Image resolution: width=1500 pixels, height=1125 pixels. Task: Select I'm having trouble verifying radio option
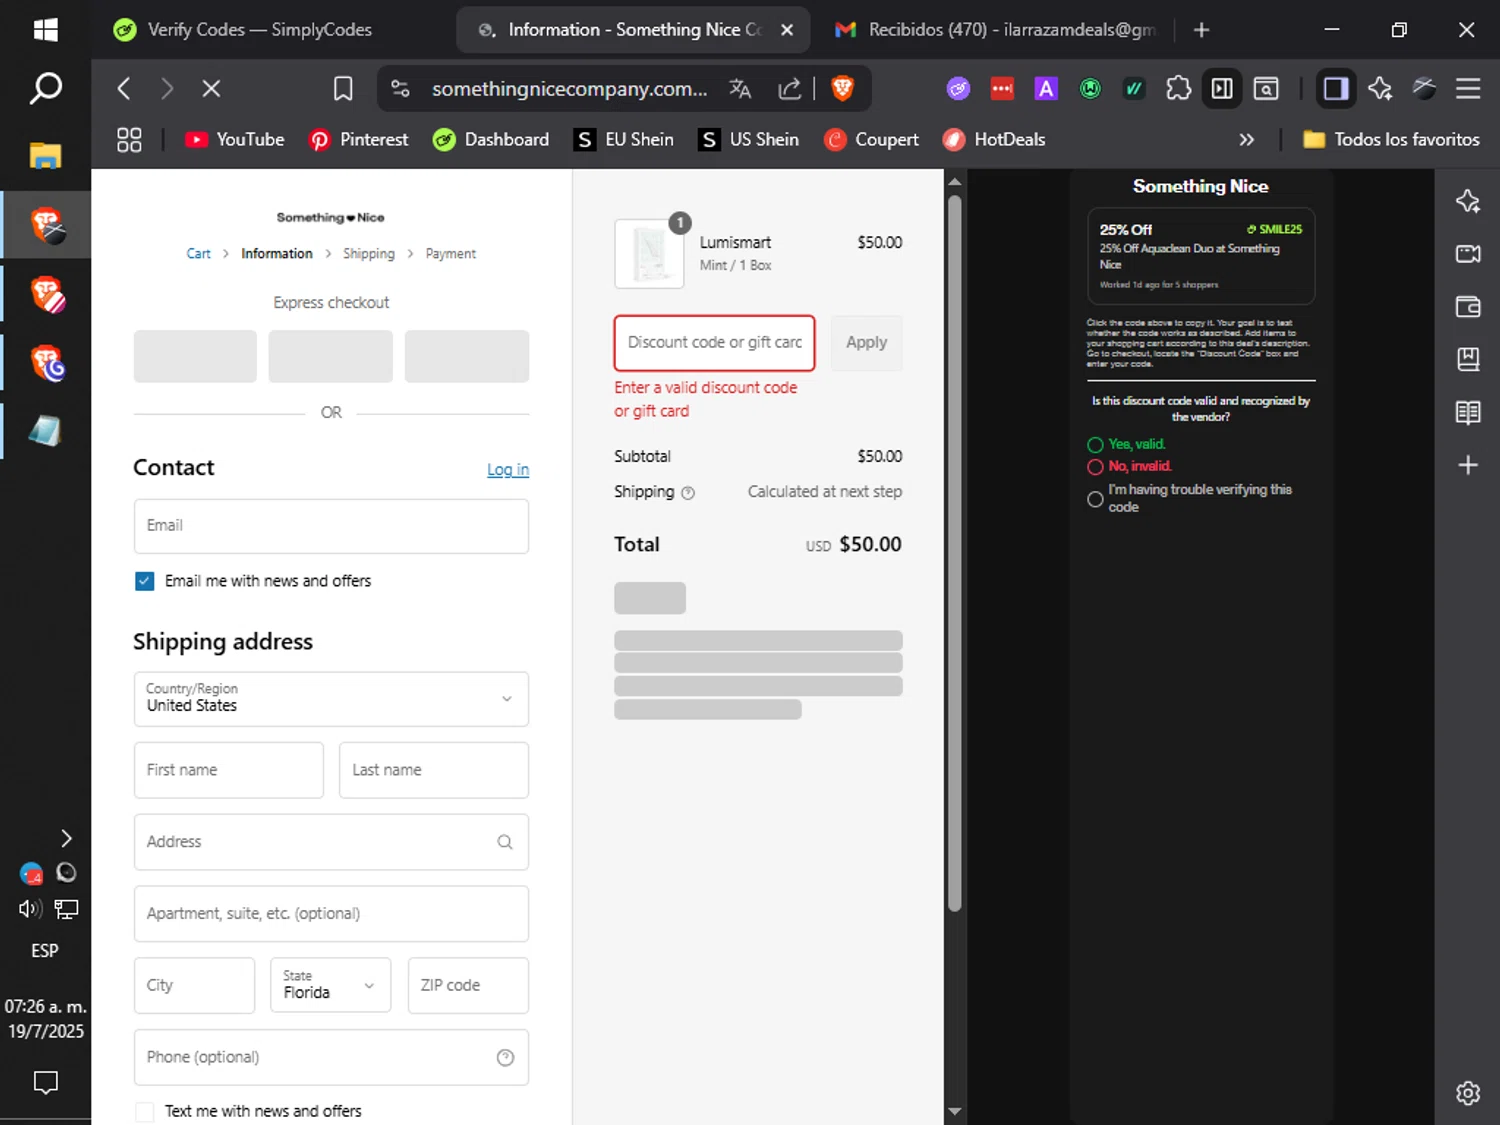pyautogui.click(x=1095, y=498)
